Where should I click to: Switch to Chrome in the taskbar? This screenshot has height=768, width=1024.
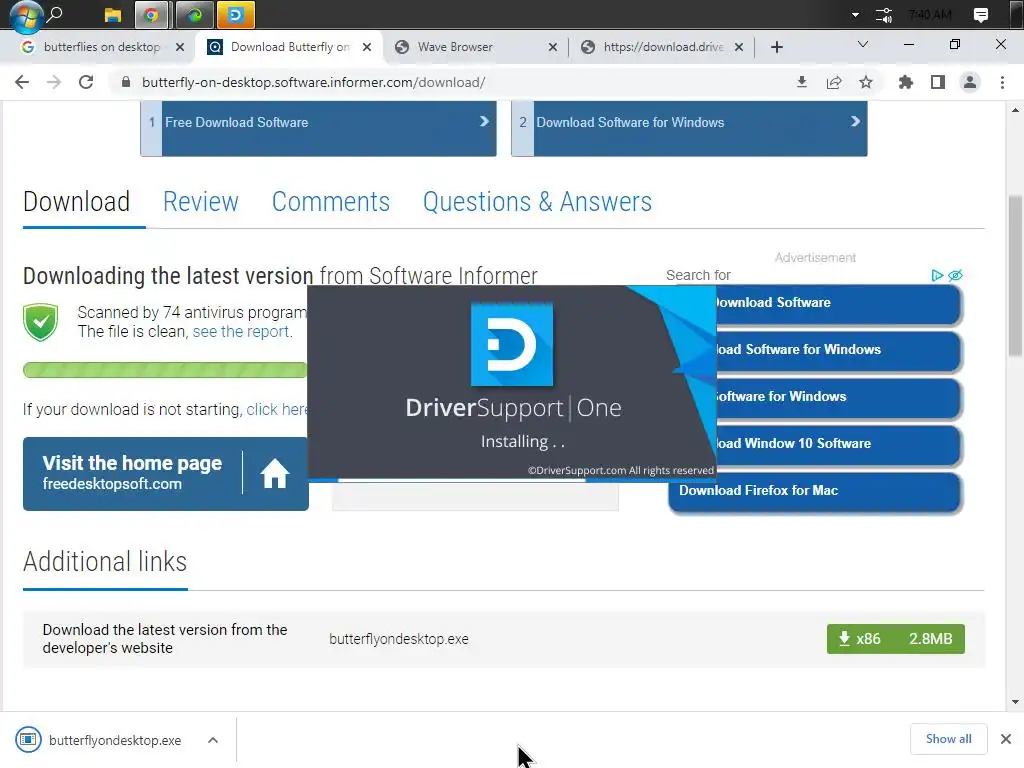coord(151,14)
